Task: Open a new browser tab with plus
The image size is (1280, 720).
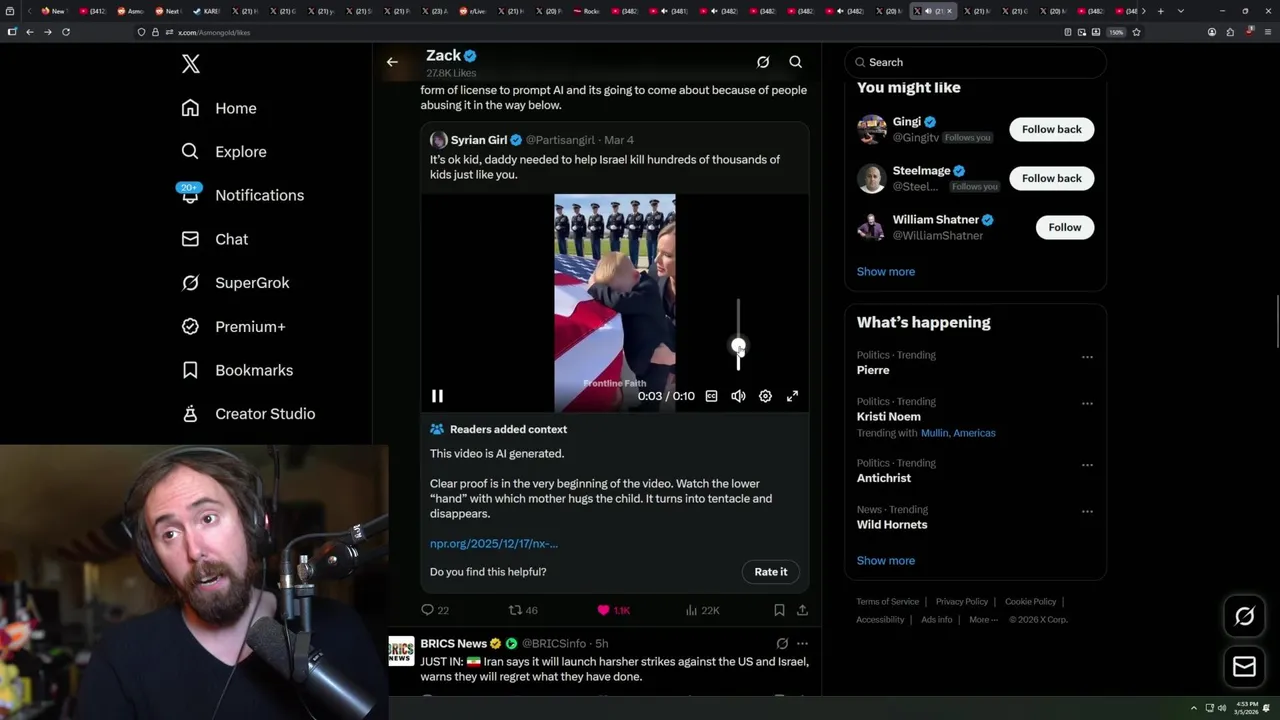Action: coord(1160,11)
